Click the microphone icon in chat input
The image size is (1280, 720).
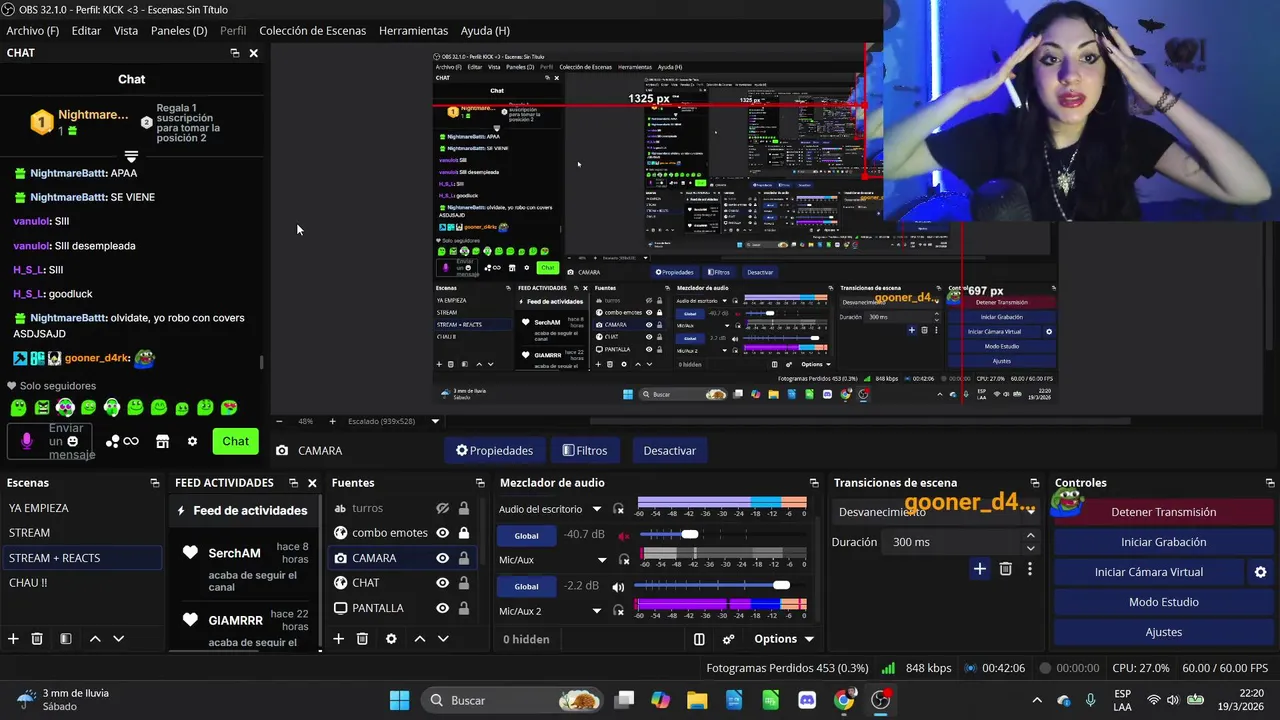[x=27, y=441]
